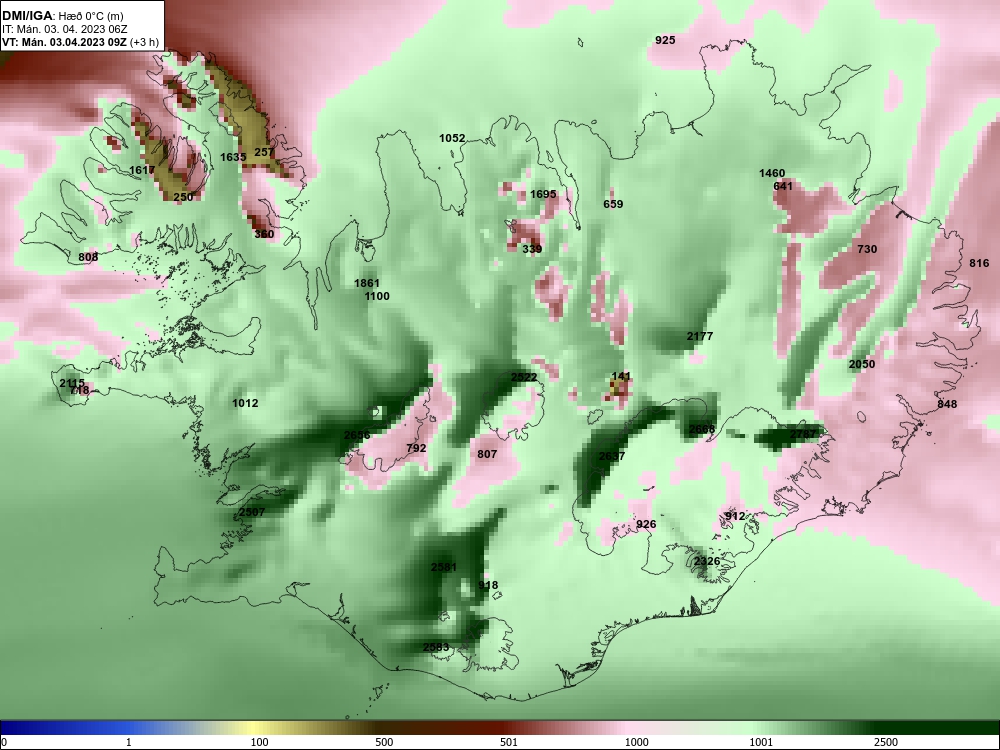Click the 100 tick on the colour scale

260,742
